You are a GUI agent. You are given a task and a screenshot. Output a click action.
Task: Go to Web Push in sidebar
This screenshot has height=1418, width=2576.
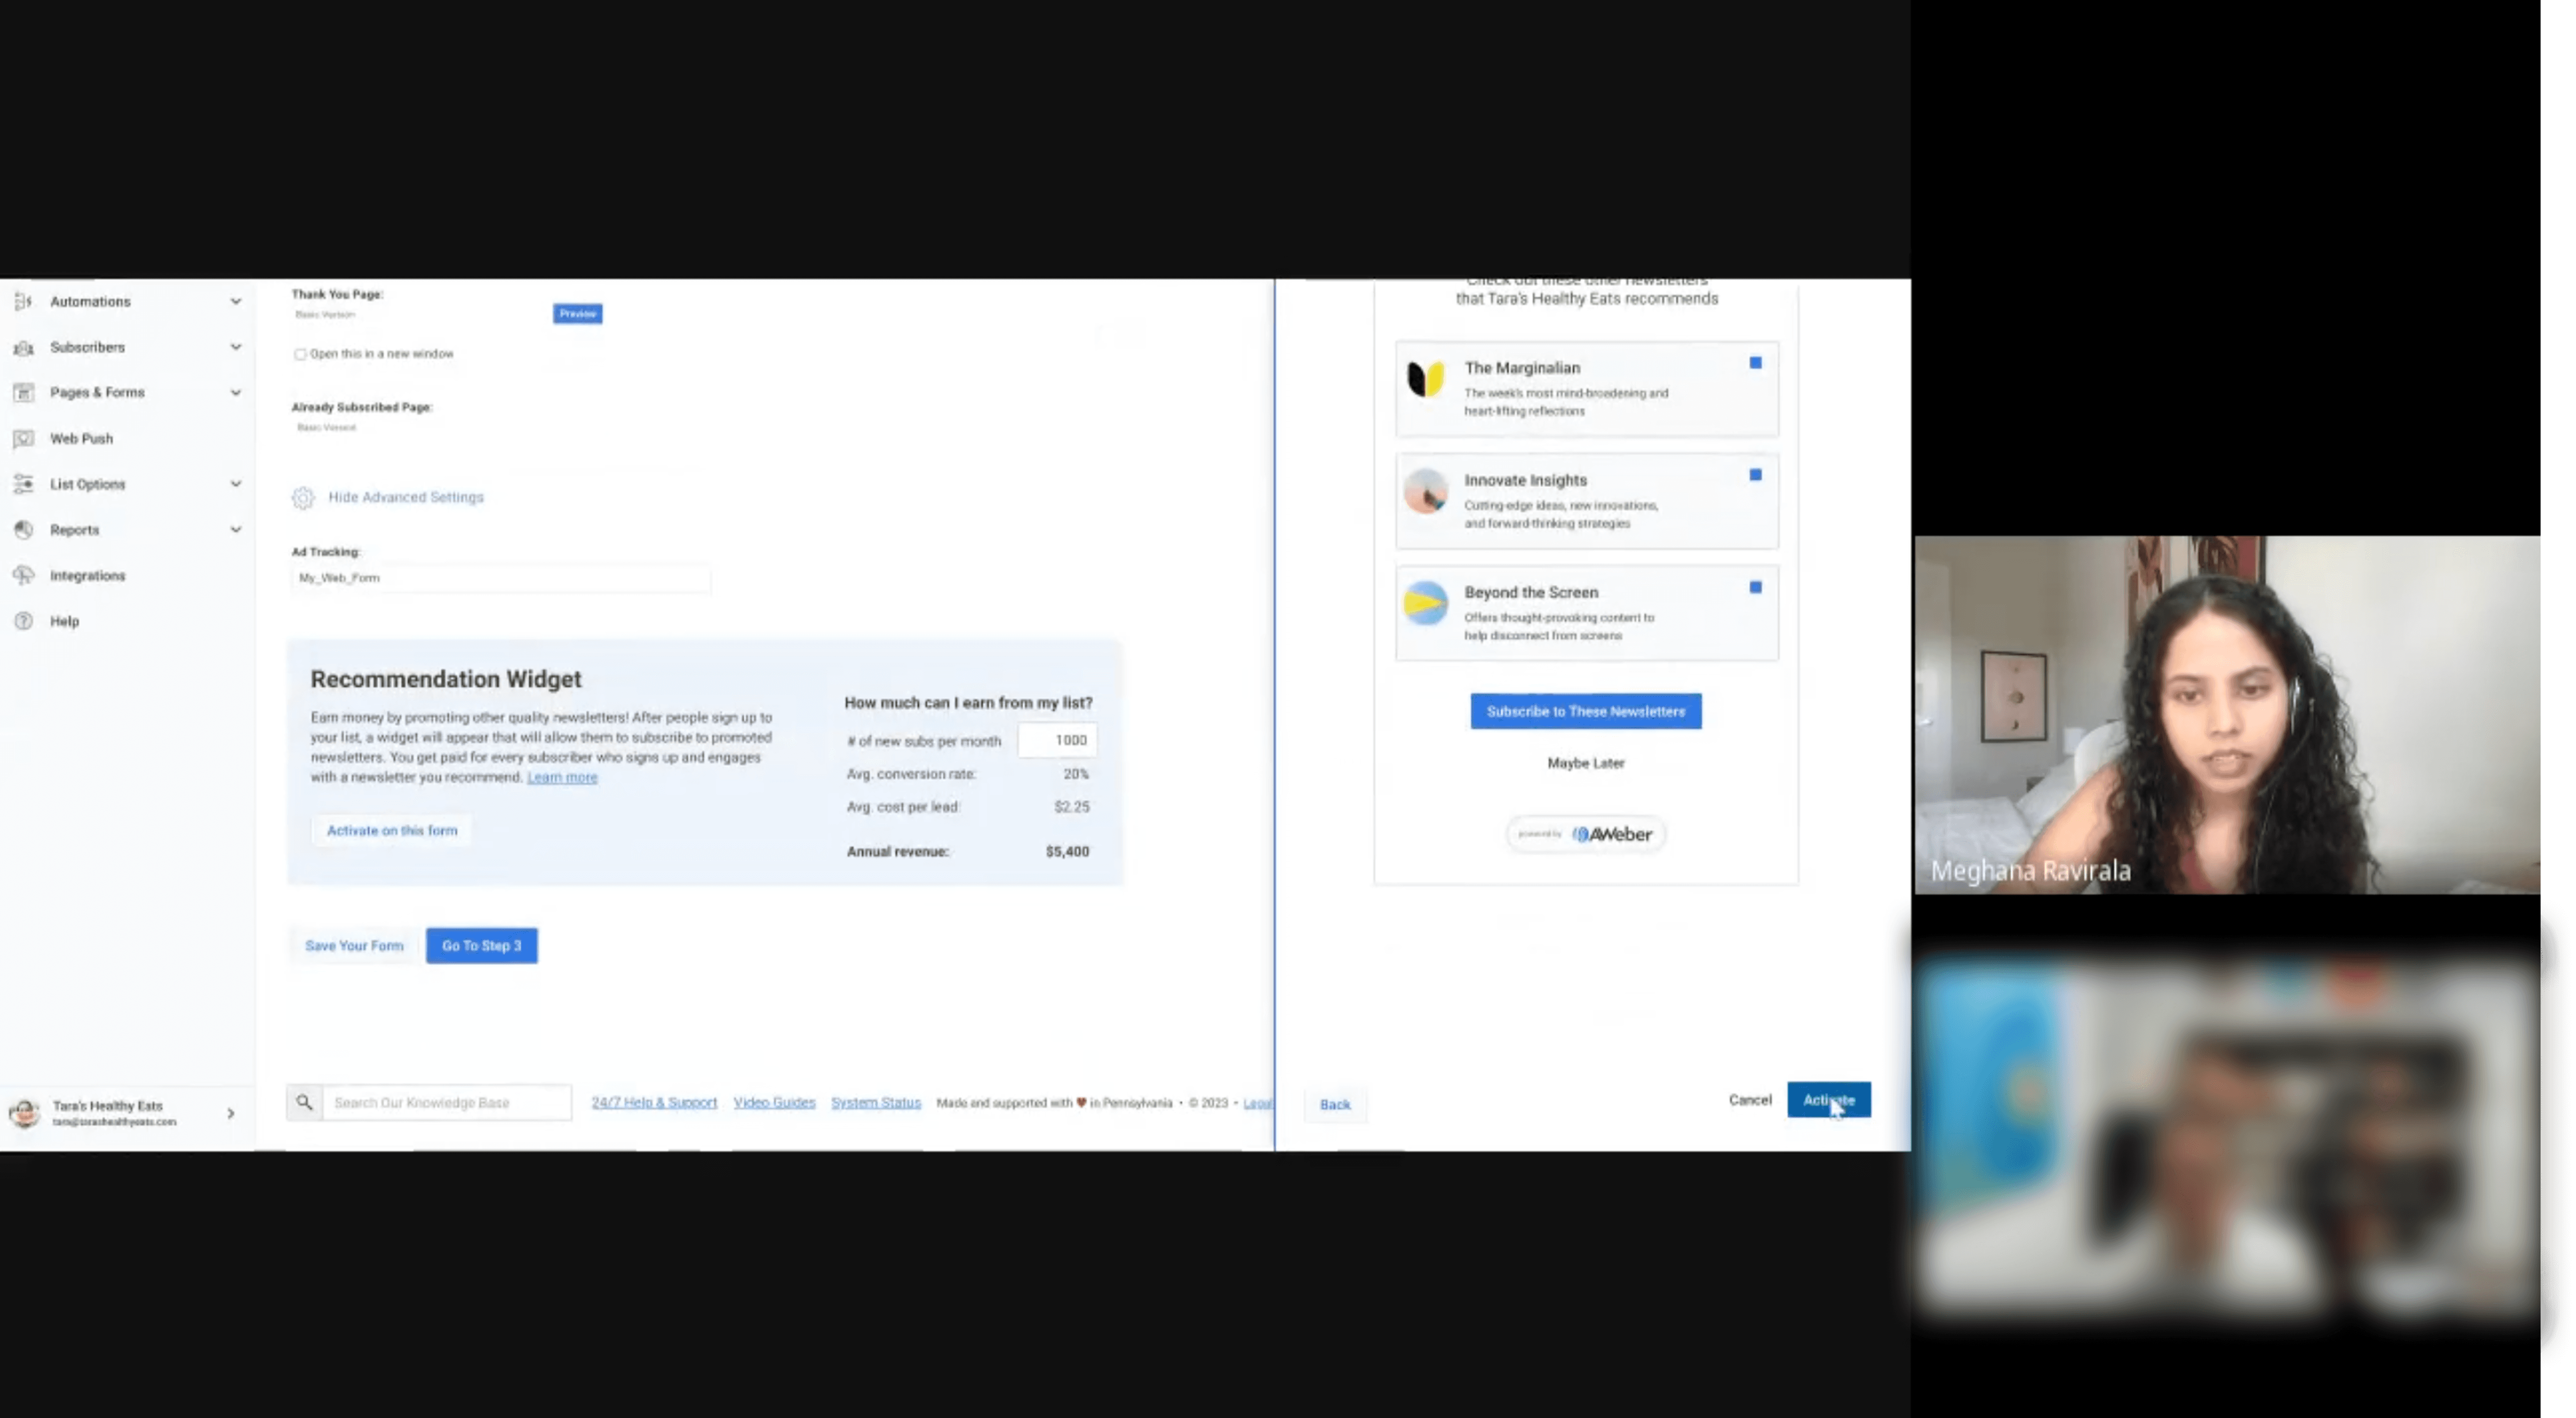[x=81, y=438]
